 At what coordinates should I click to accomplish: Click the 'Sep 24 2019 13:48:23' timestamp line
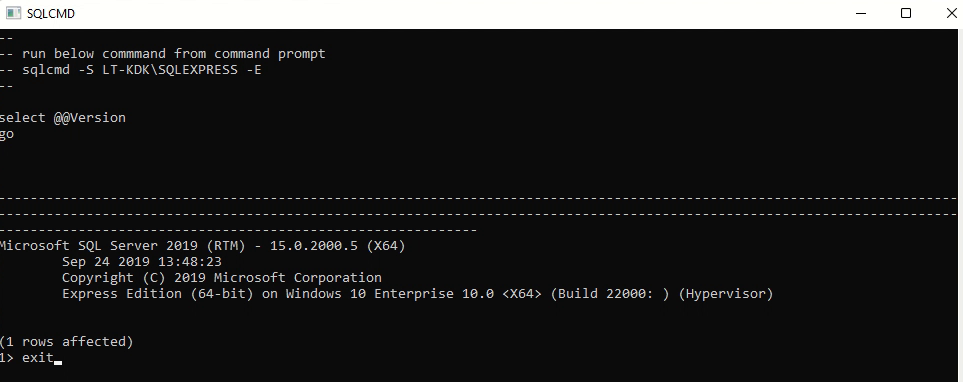click(x=142, y=262)
